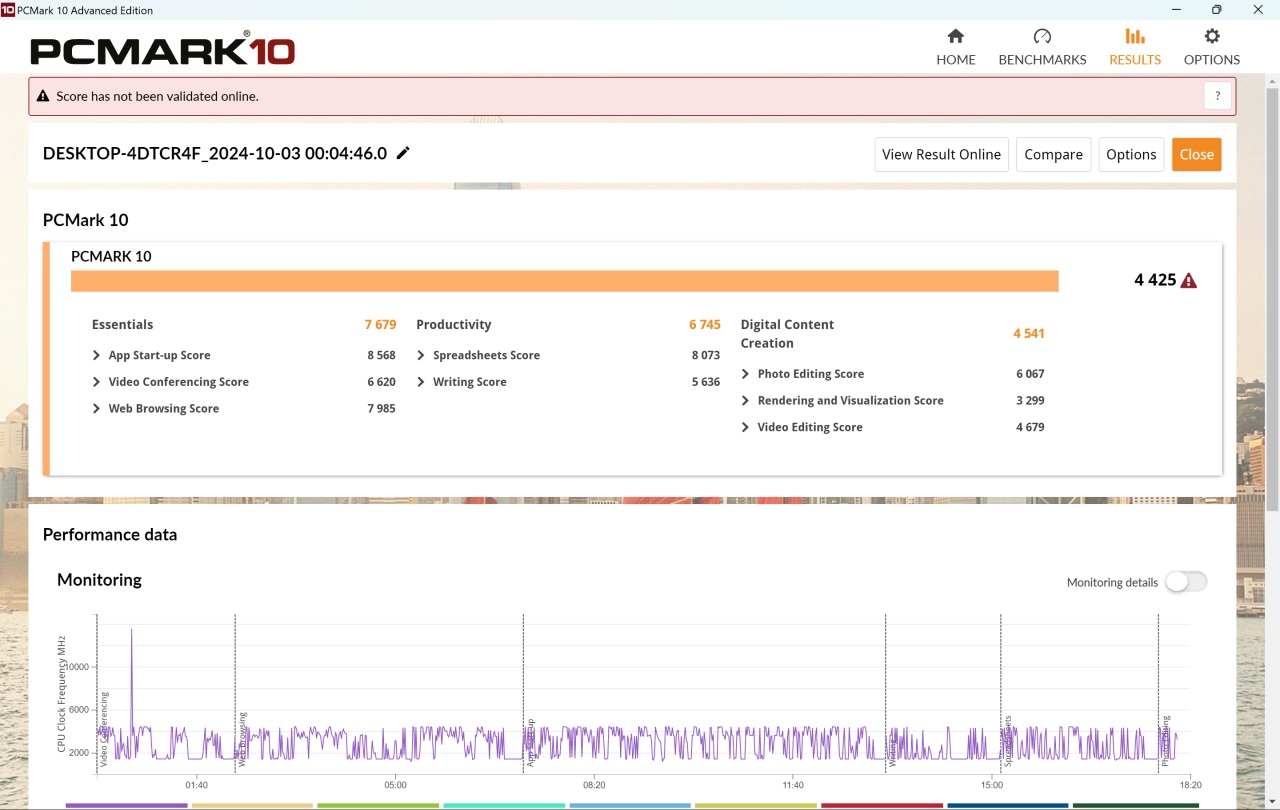Click the App Start-up marker in chart

click(x=530, y=743)
